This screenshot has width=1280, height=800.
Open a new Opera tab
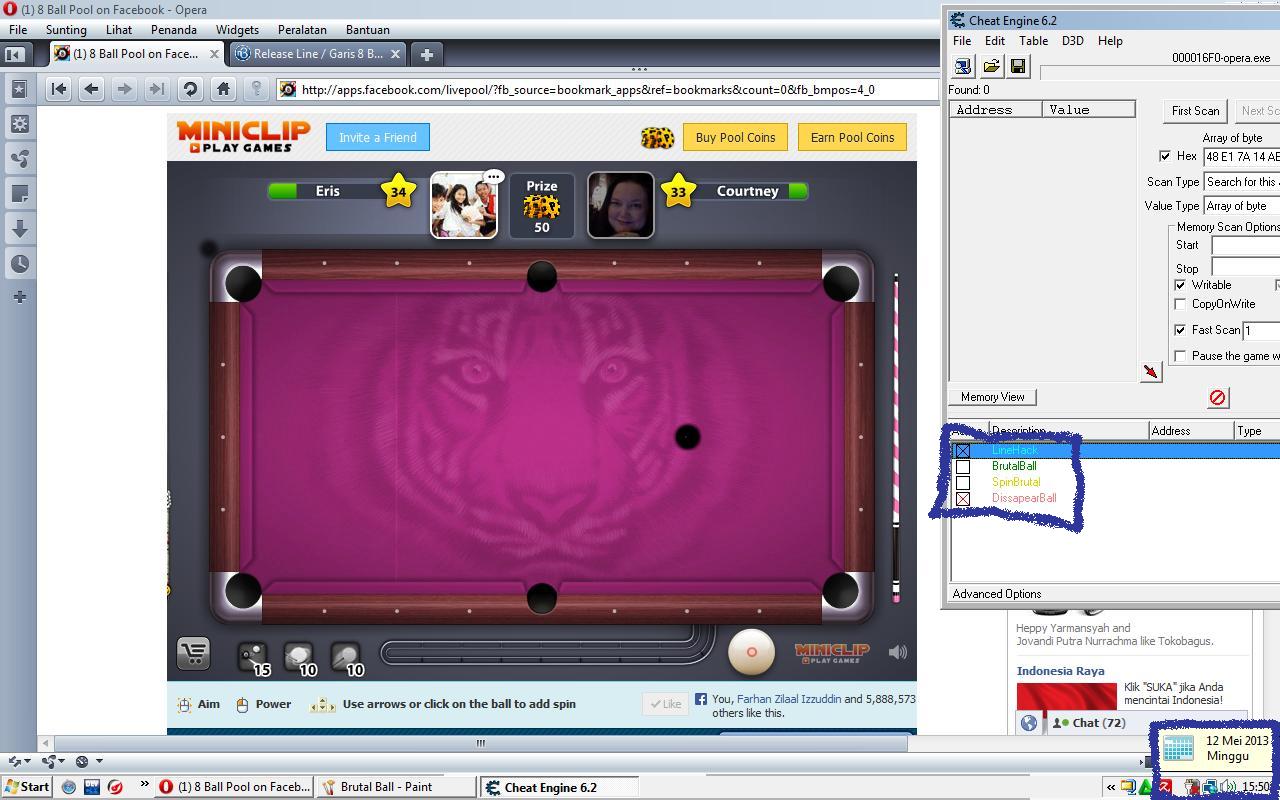pos(426,54)
